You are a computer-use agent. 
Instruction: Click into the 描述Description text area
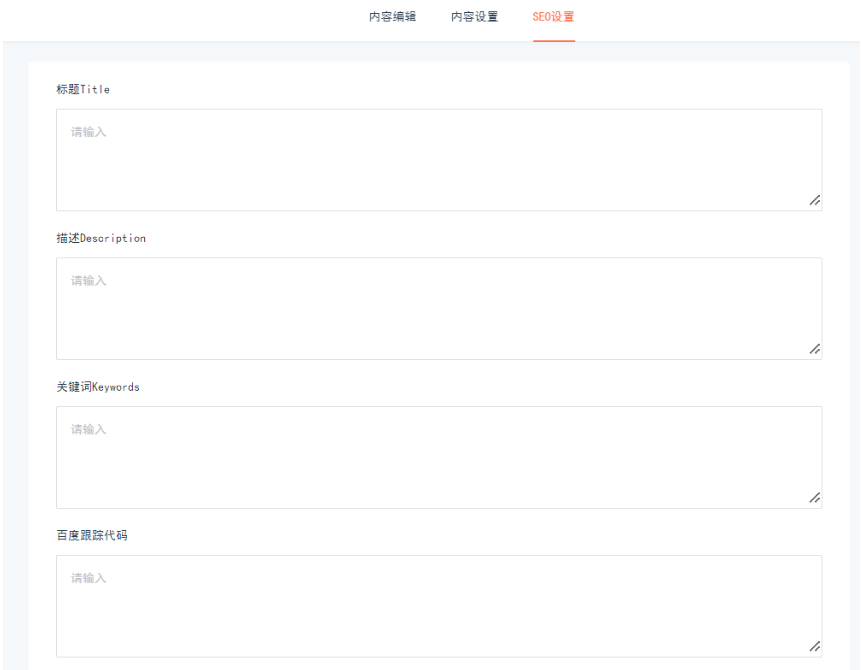439,309
